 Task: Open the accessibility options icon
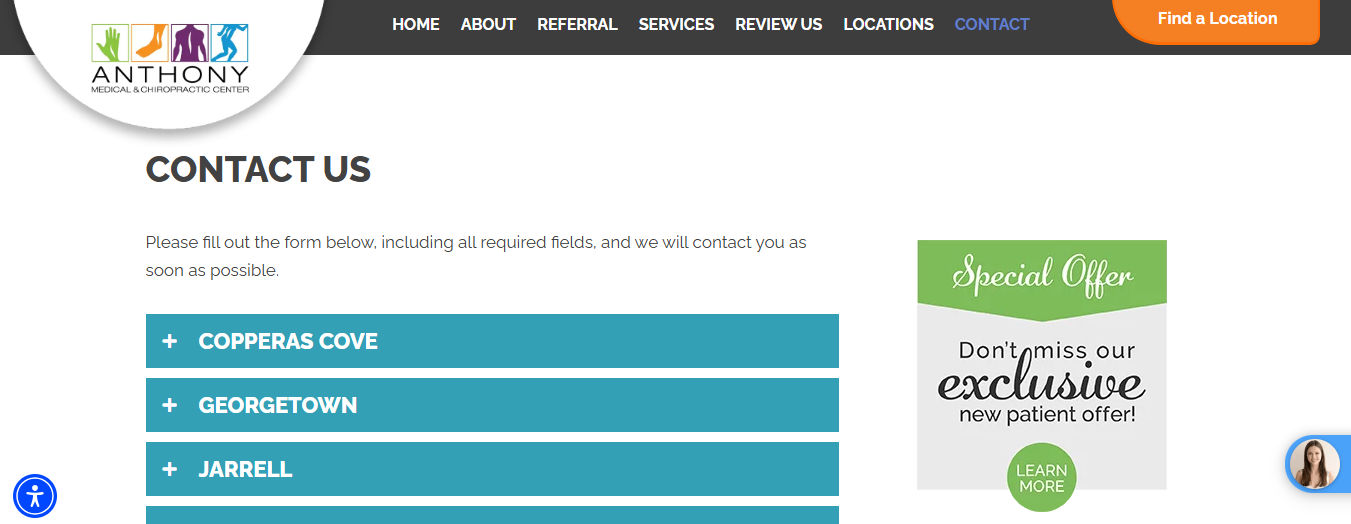(x=35, y=496)
